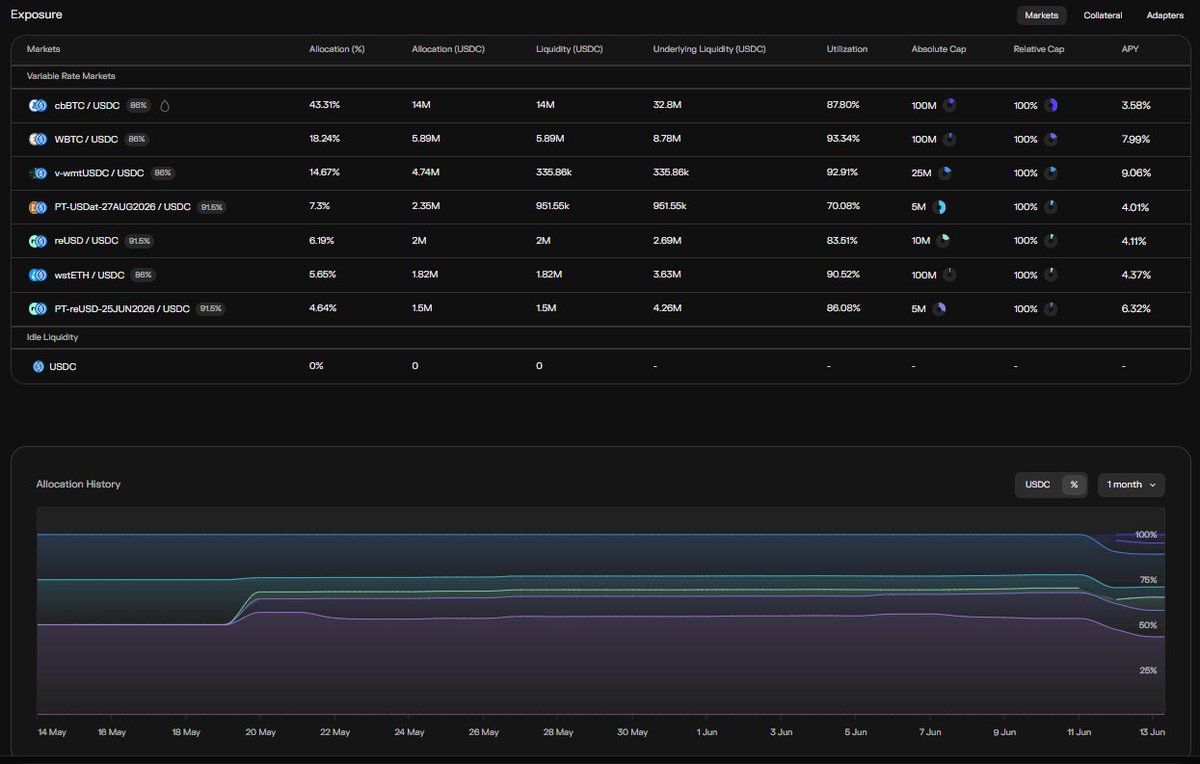1200x764 pixels.
Task: Click the v-wmtUSDC / USDC token pair icon
Action: coord(38,173)
